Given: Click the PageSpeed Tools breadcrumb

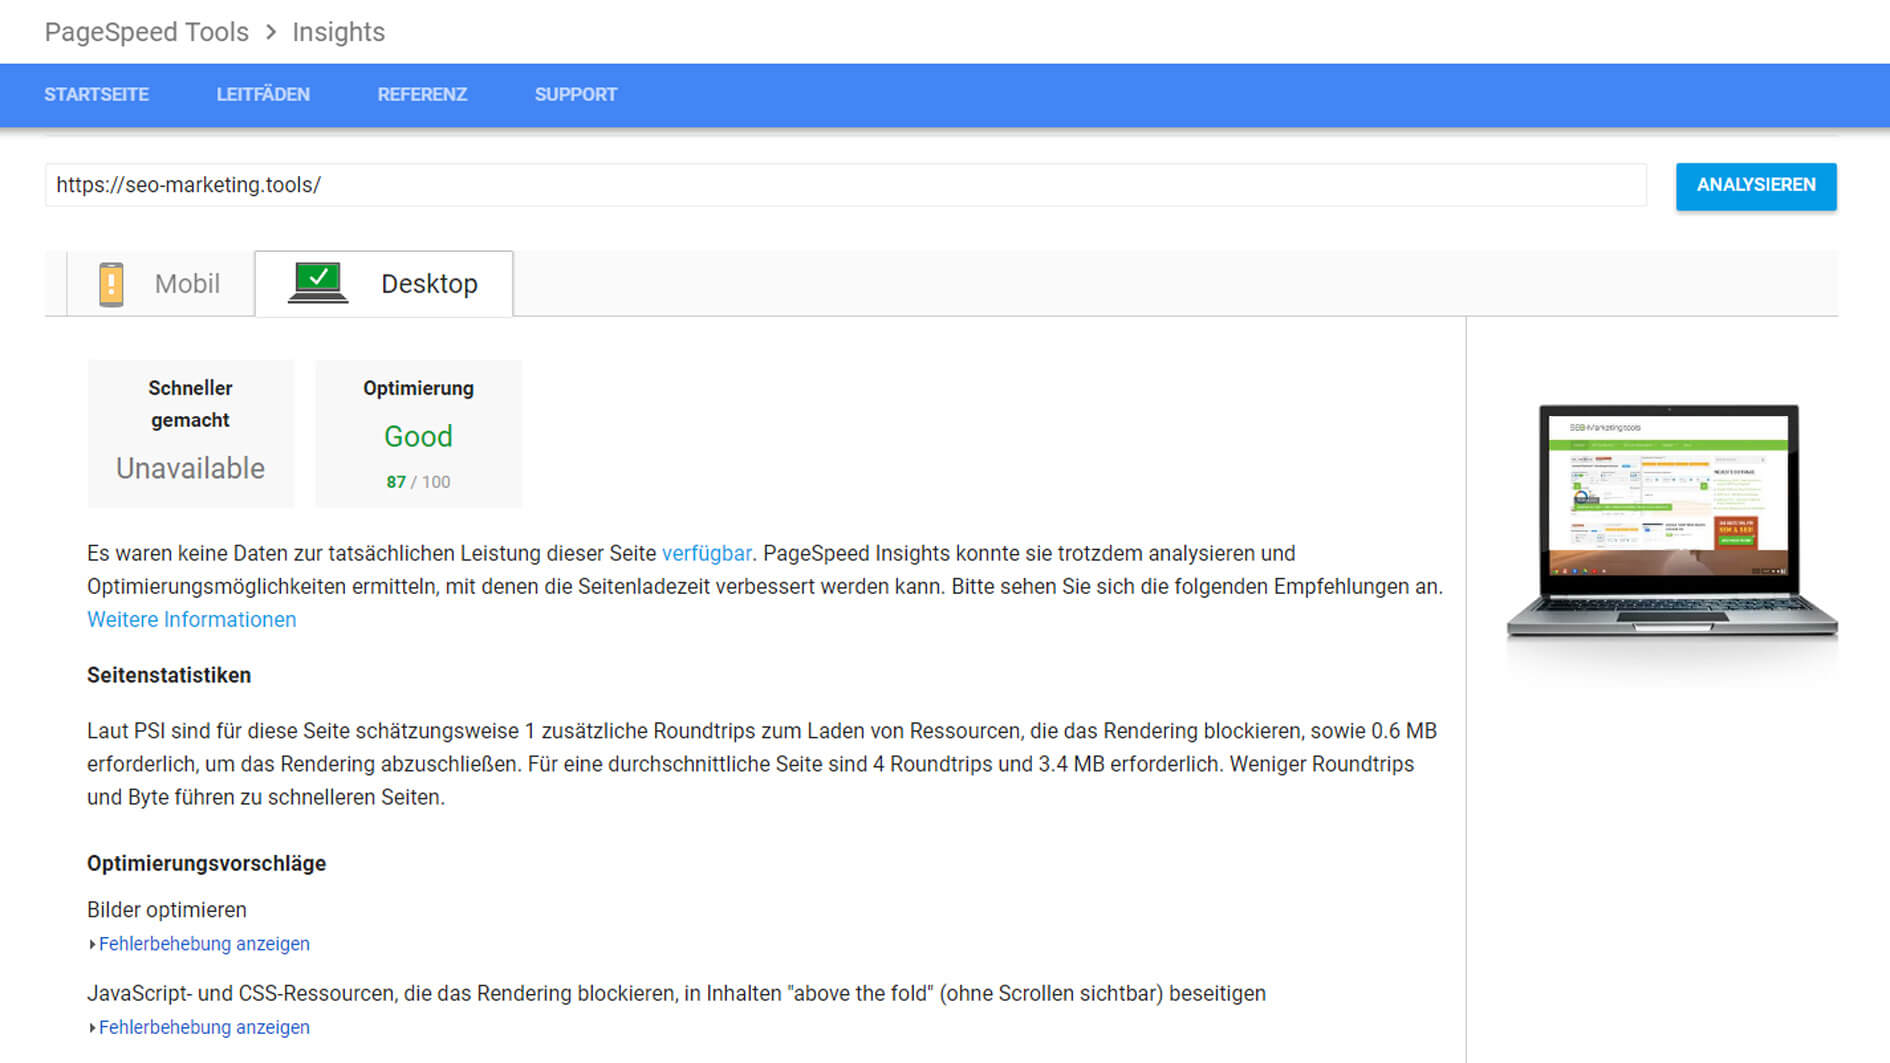Looking at the screenshot, I should tap(147, 32).
